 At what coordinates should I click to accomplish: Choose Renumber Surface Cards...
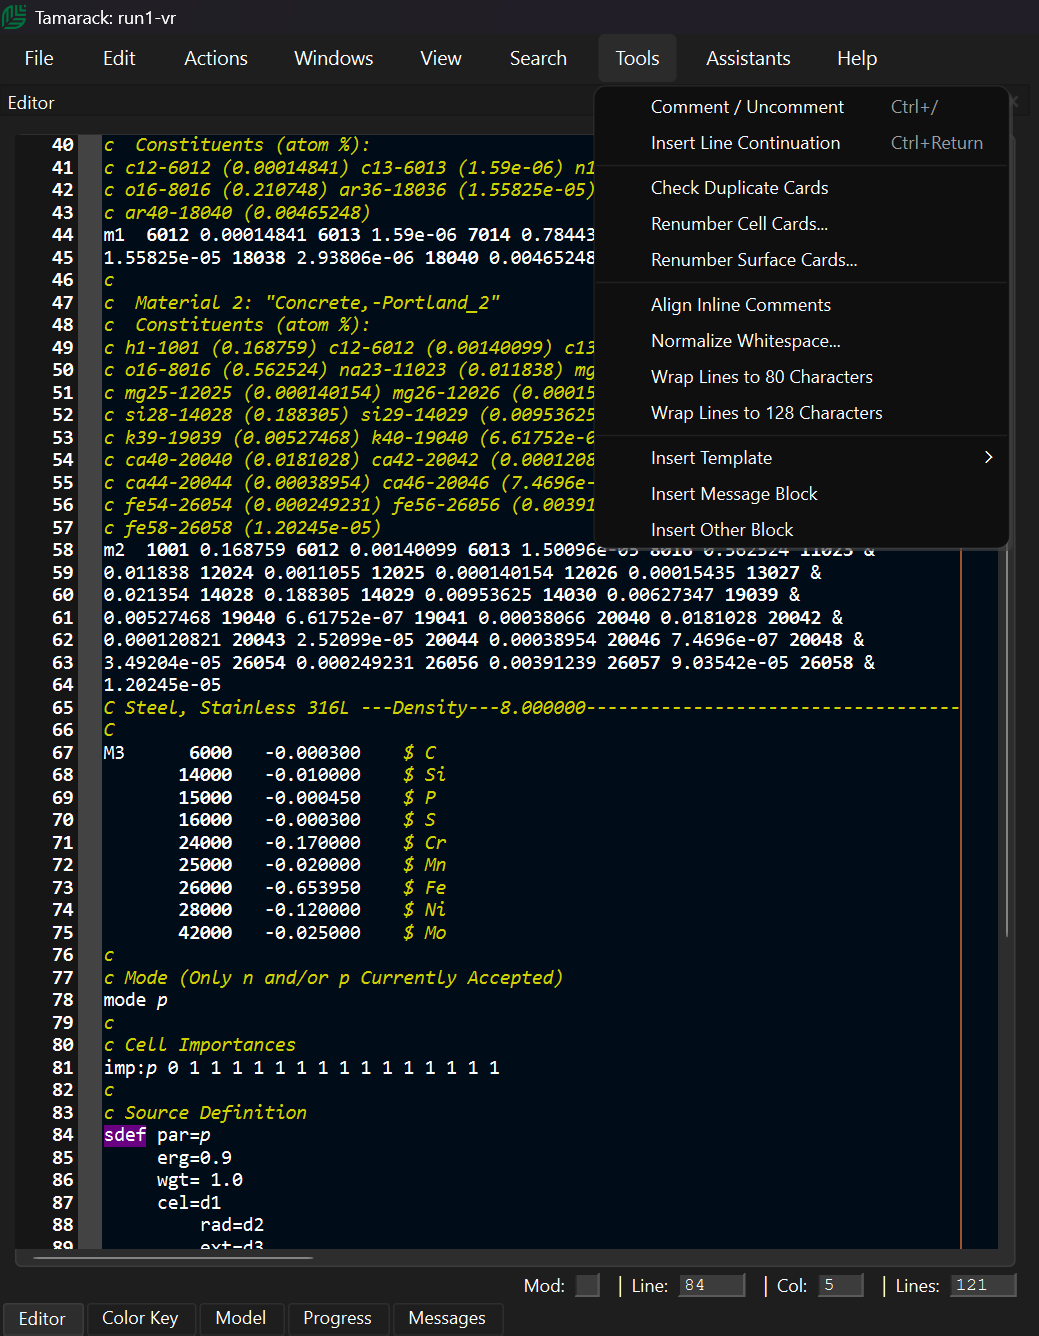click(x=801, y=260)
